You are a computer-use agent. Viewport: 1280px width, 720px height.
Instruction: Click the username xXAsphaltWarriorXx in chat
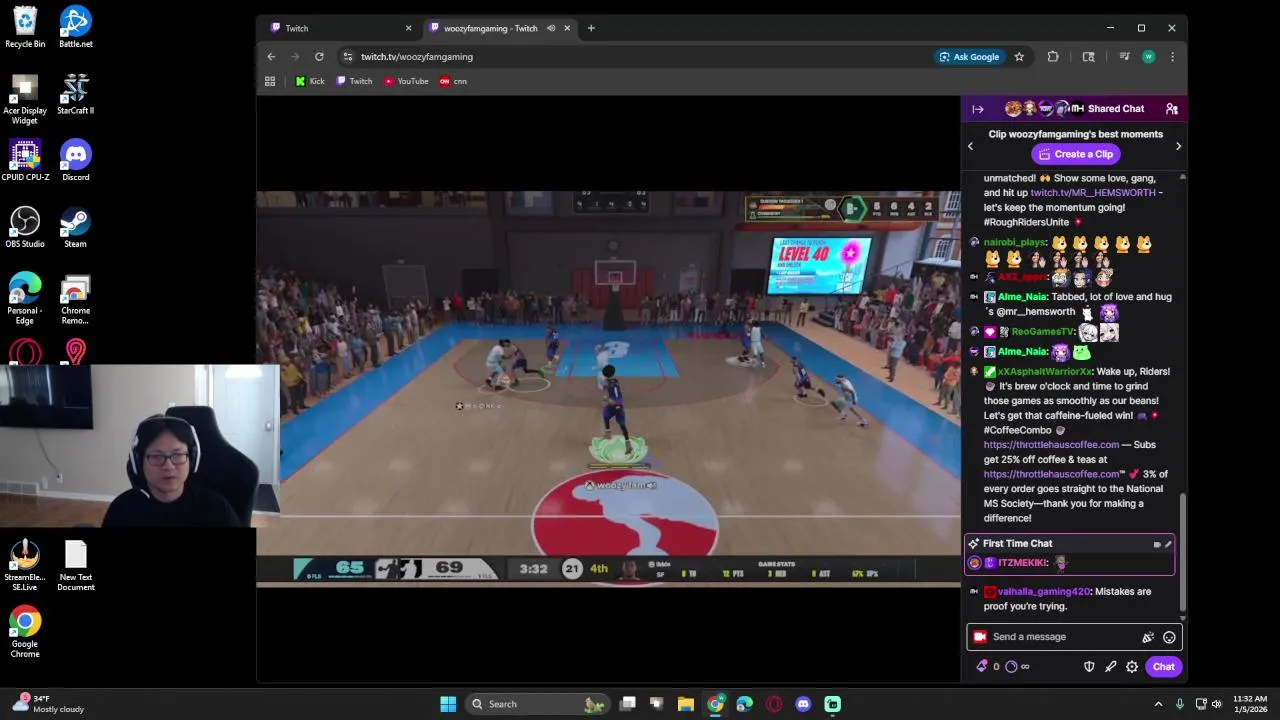pos(1045,372)
